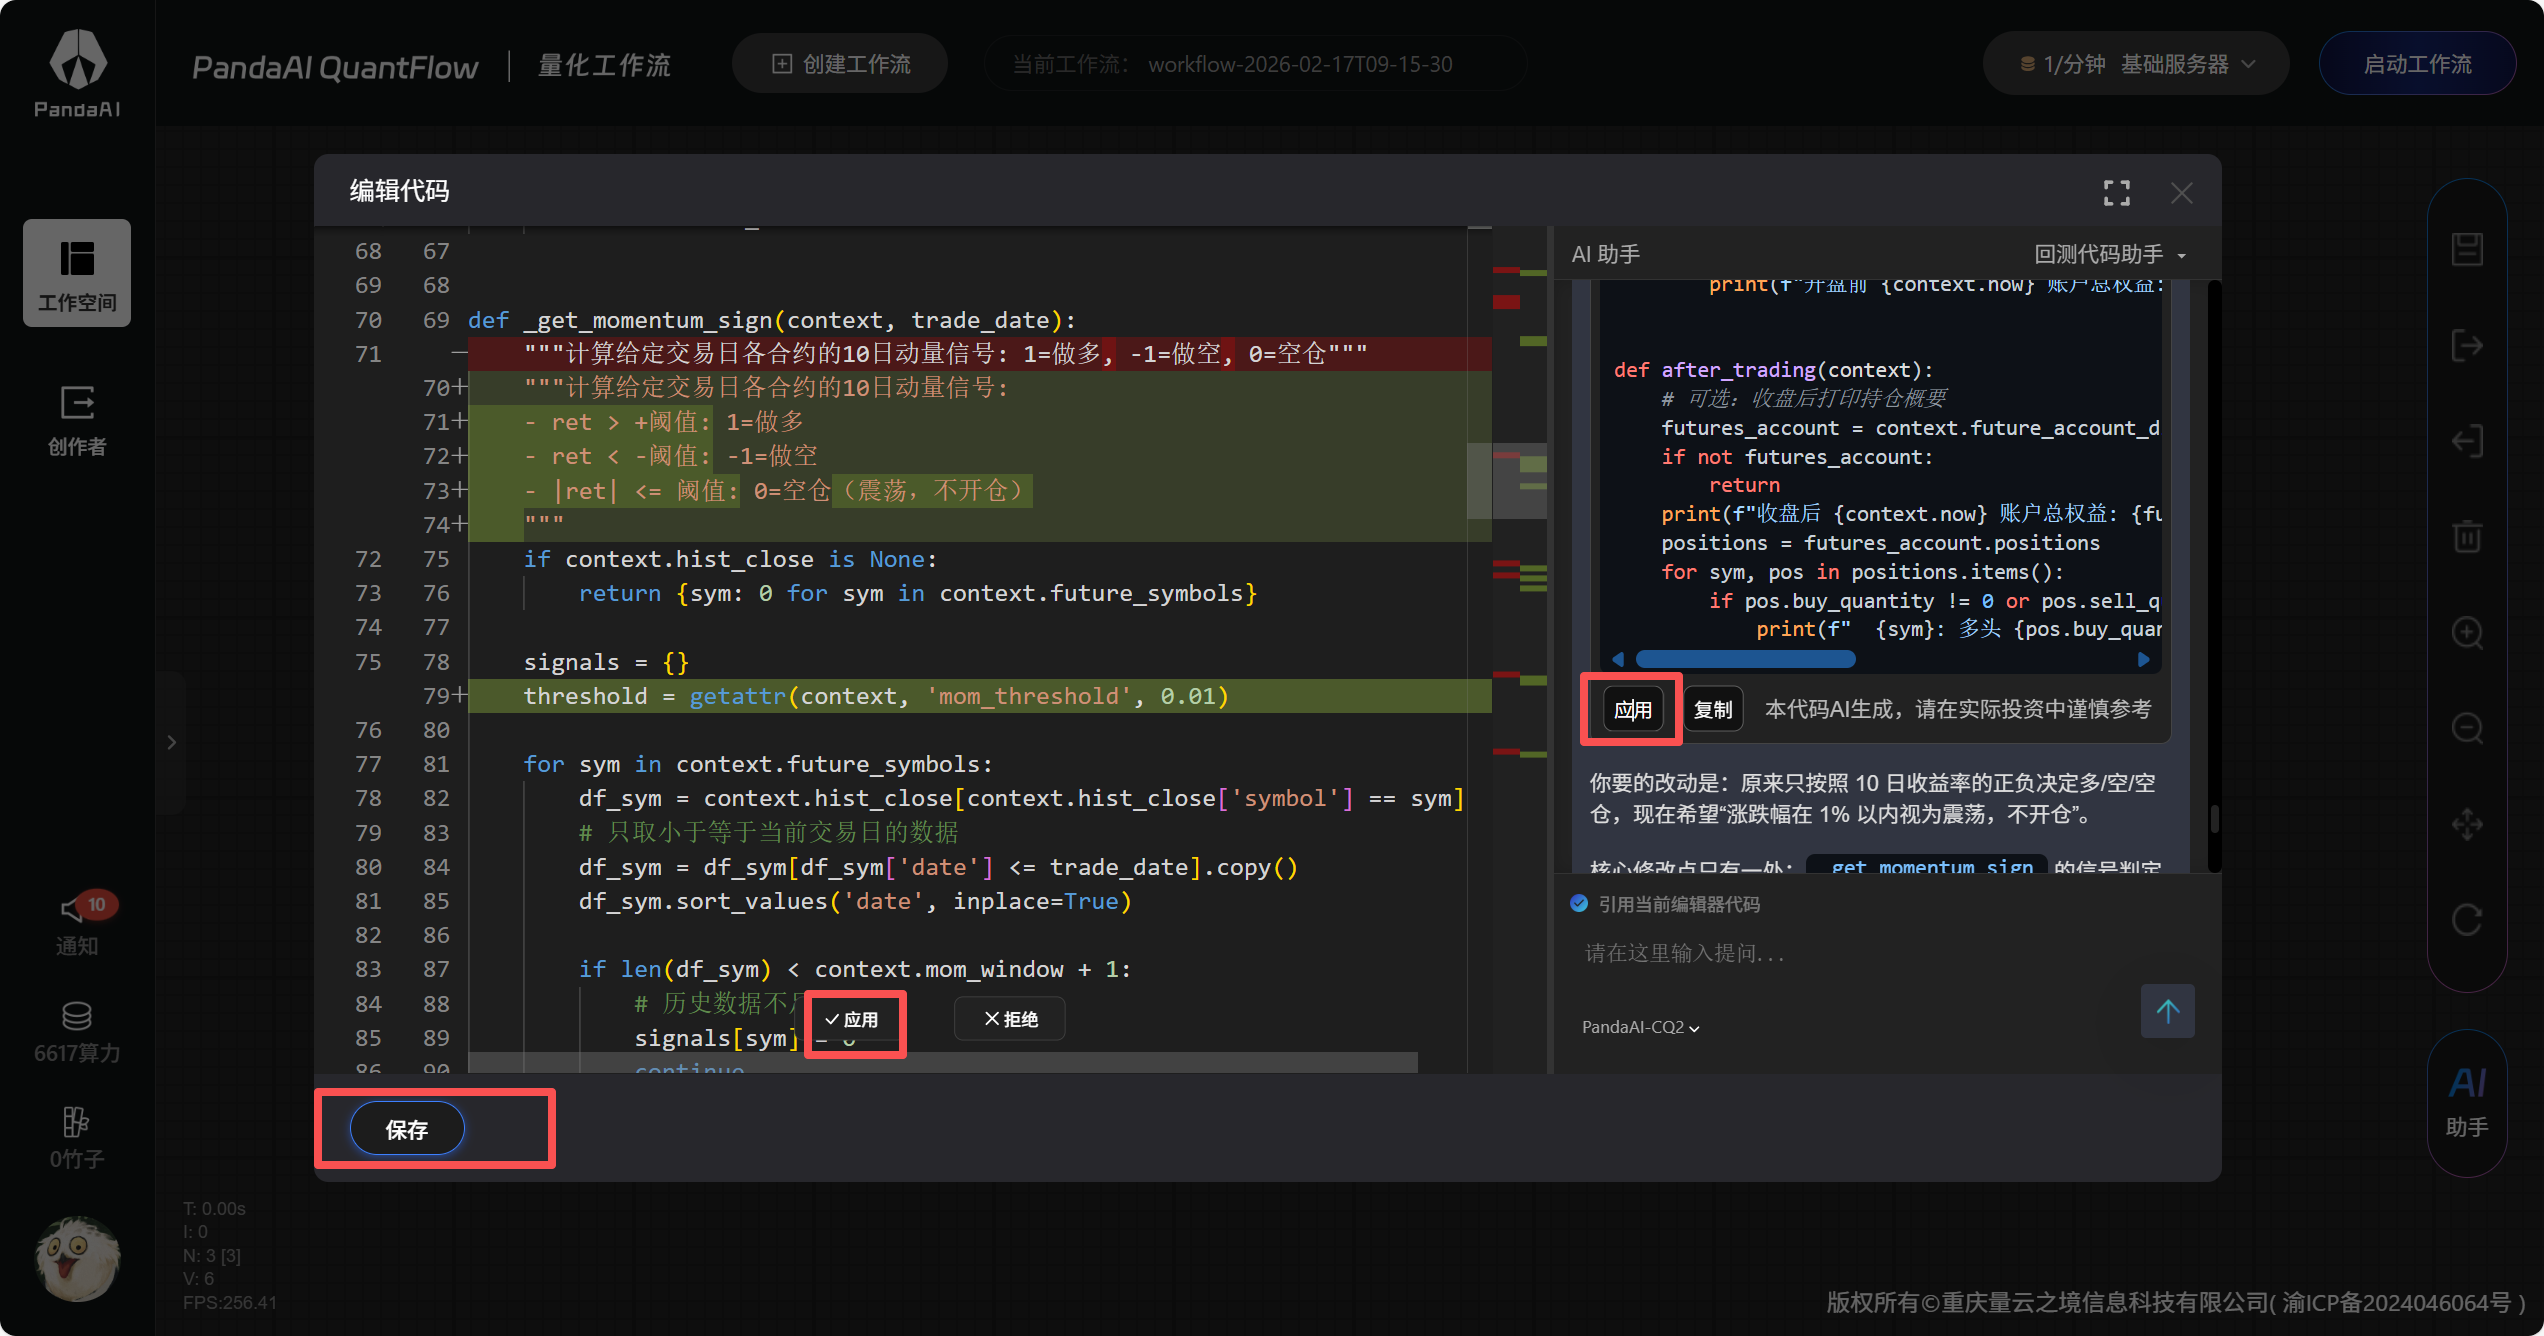Click the df_sym.sort_values line

click(x=854, y=901)
